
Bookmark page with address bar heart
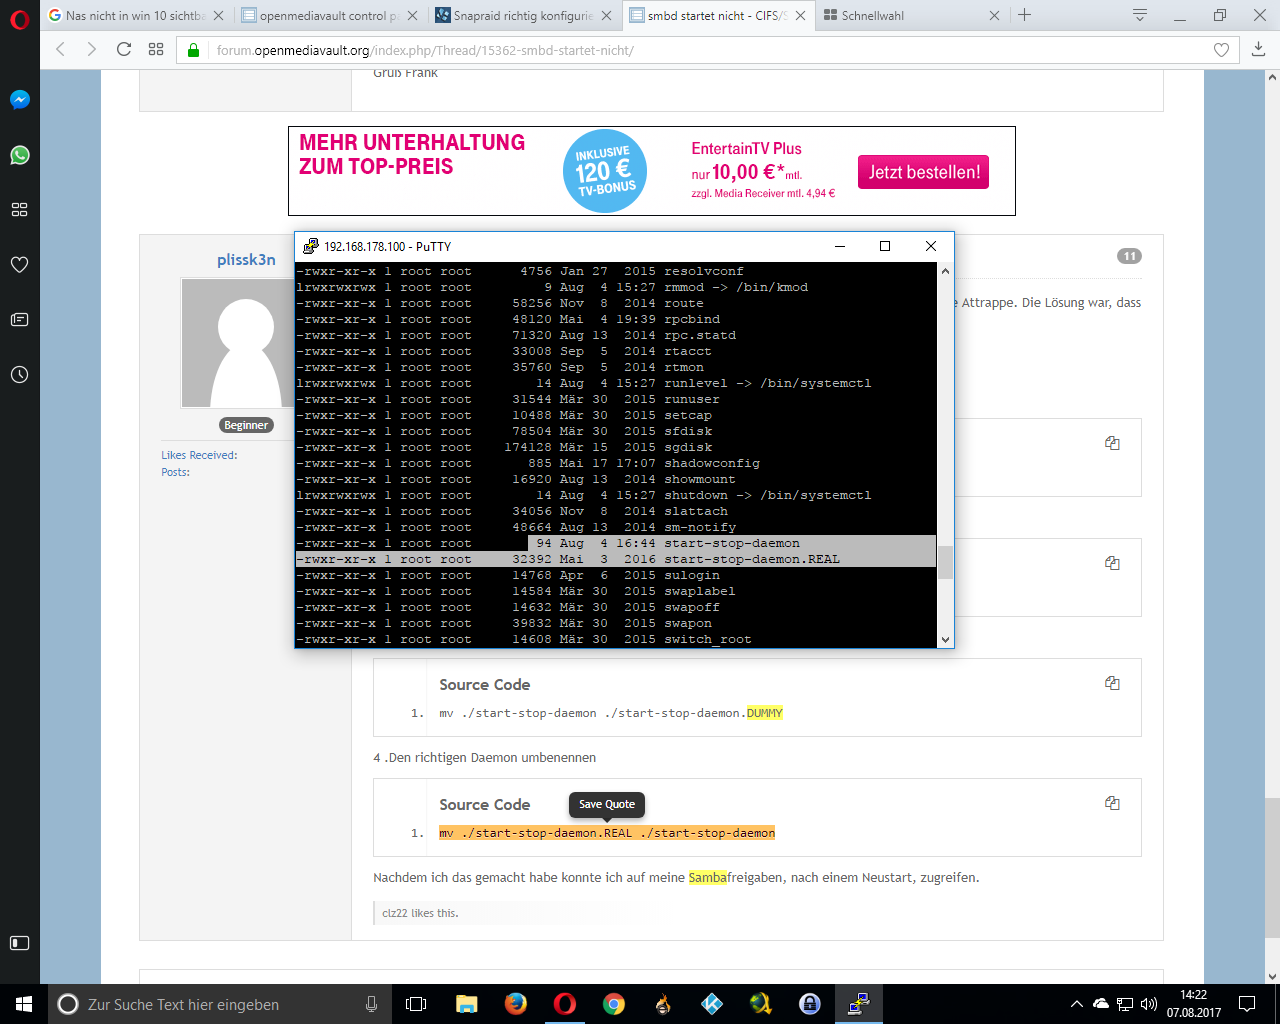1221,50
